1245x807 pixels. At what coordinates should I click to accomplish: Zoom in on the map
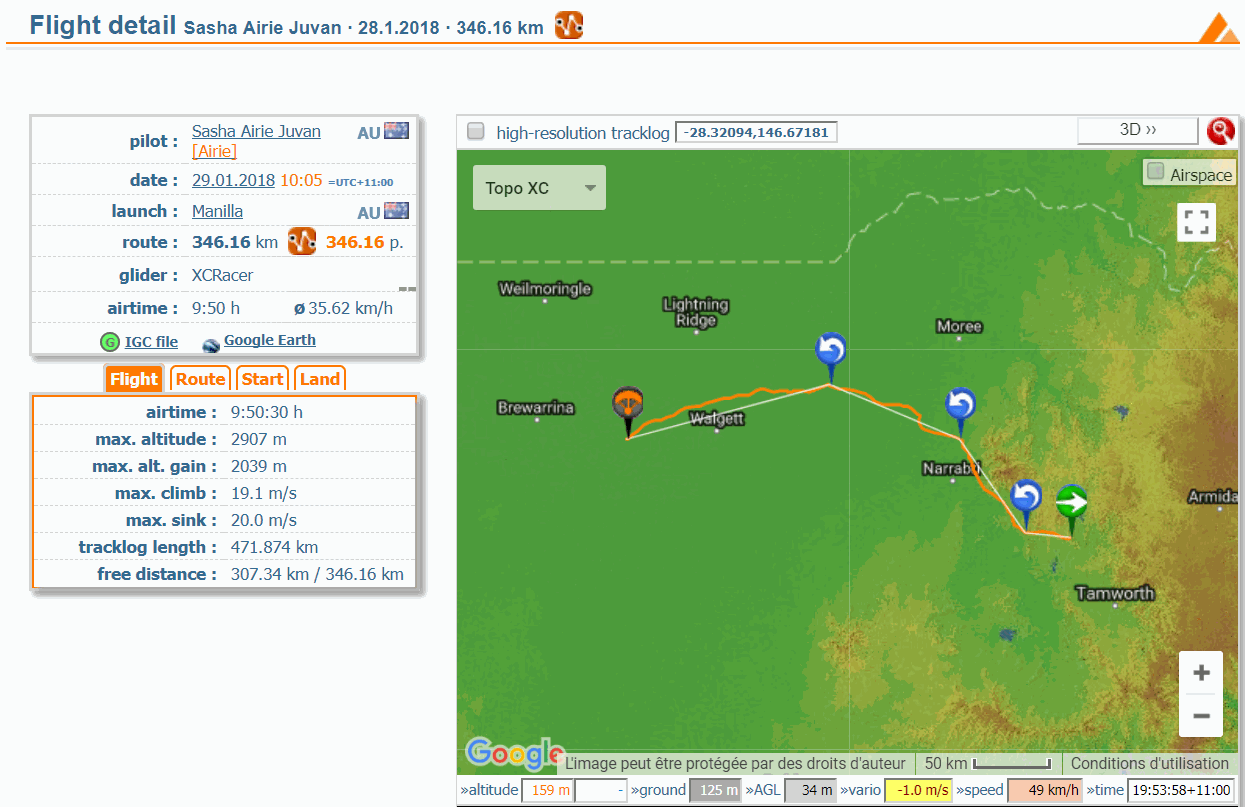tap(1201, 673)
